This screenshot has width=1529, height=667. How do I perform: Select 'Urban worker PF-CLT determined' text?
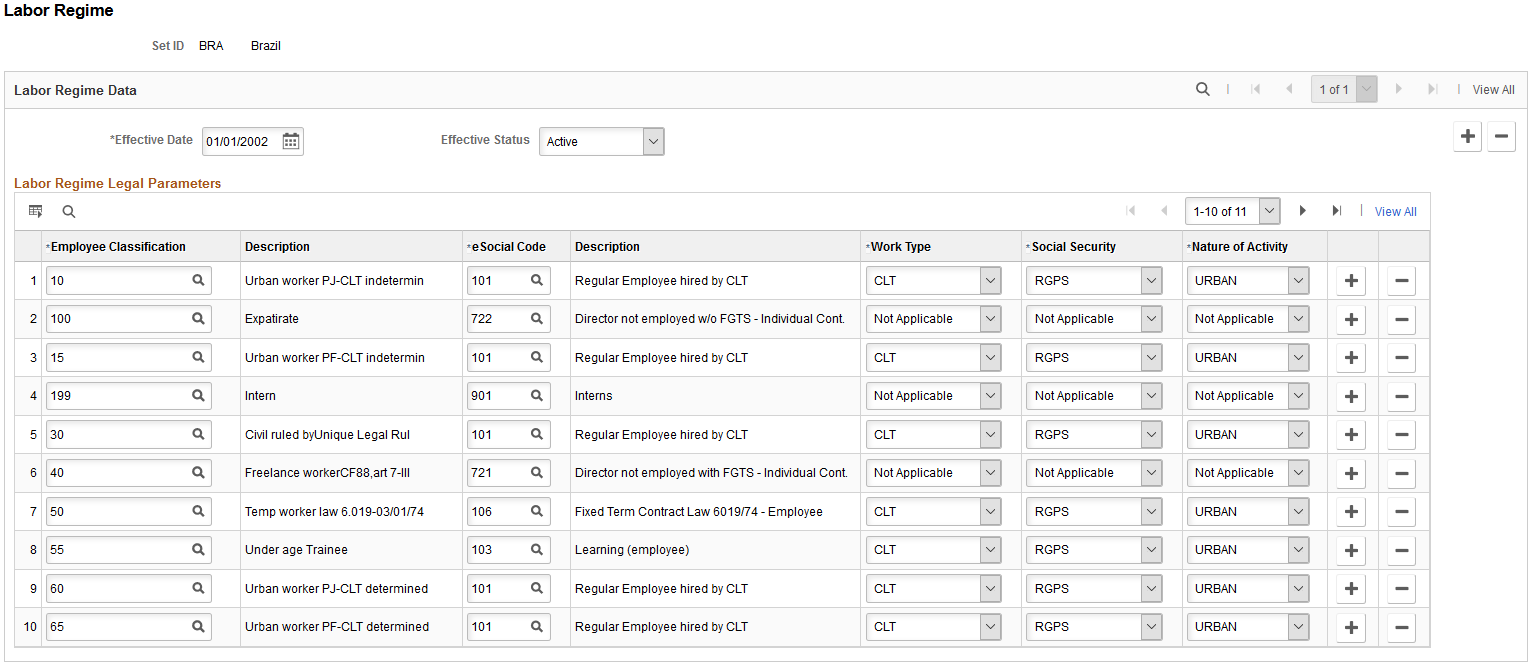(337, 627)
